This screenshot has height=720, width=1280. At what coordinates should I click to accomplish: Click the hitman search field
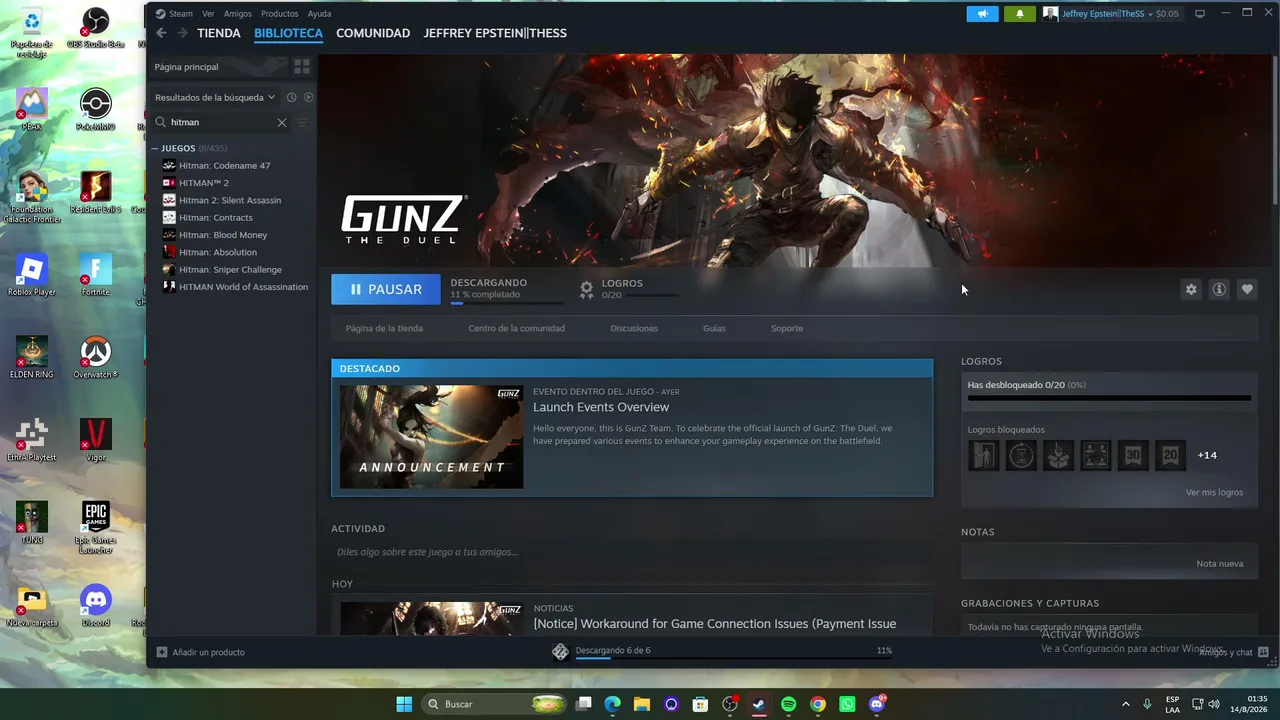pyautogui.click(x=220, y=122)
